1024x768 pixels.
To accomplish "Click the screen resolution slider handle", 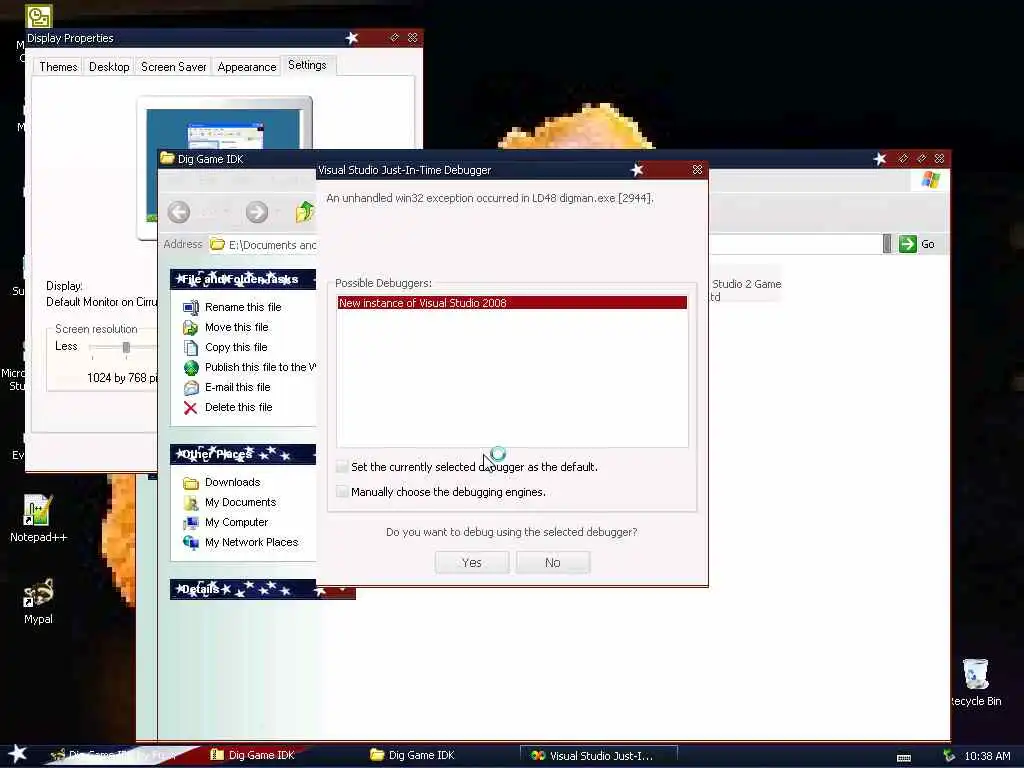I will (x=126, y=347).
